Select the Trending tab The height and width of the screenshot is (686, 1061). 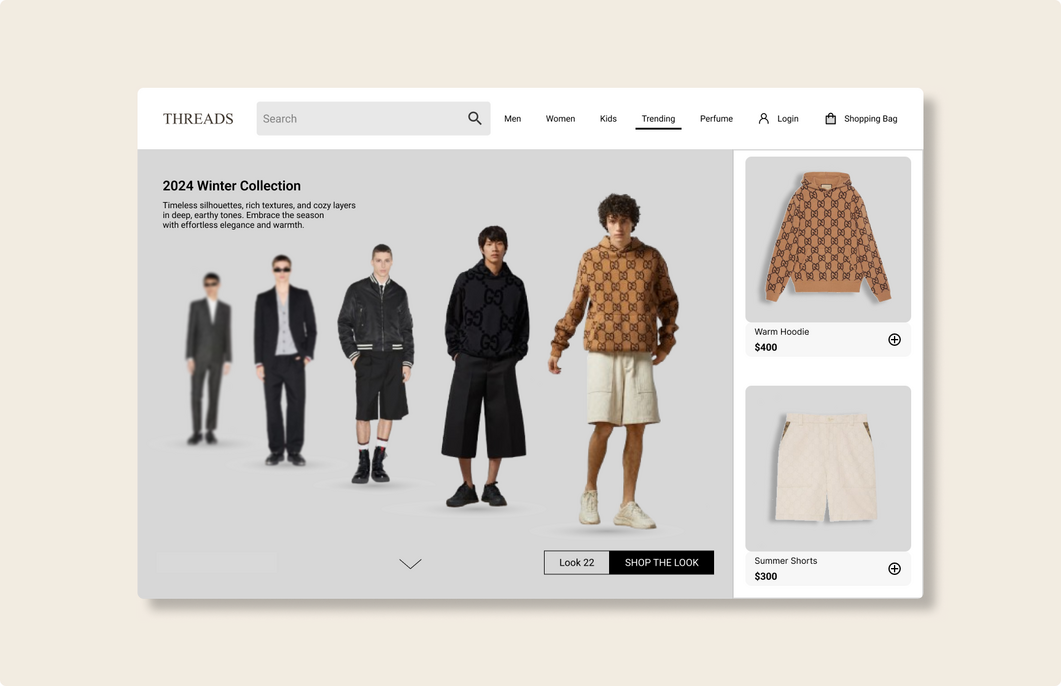pyautogui.click(x=658, y=118)
